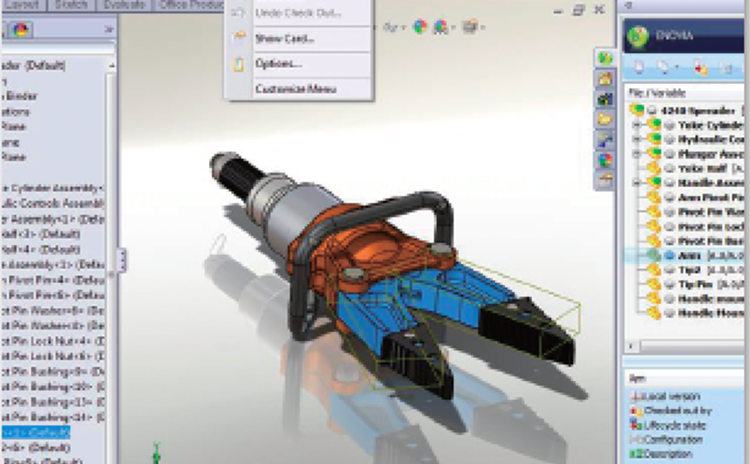The height and width of the screenshot is (464, 750).
Task: Choose Show Card from the context menu
Action: click(x=285, y=39)
